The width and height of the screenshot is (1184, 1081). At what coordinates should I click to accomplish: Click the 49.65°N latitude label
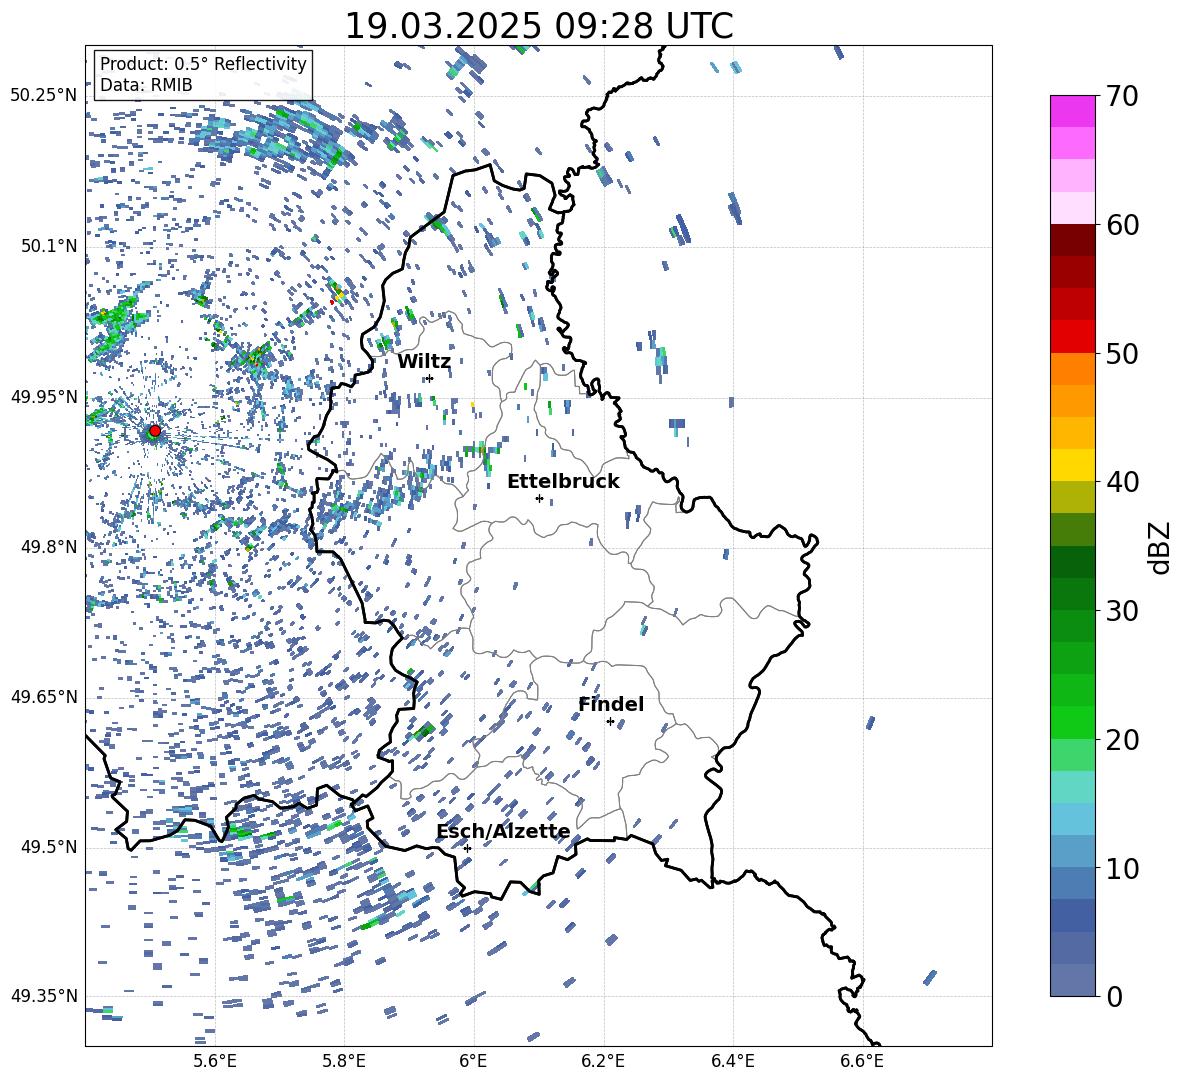click(x=44, y=697)
